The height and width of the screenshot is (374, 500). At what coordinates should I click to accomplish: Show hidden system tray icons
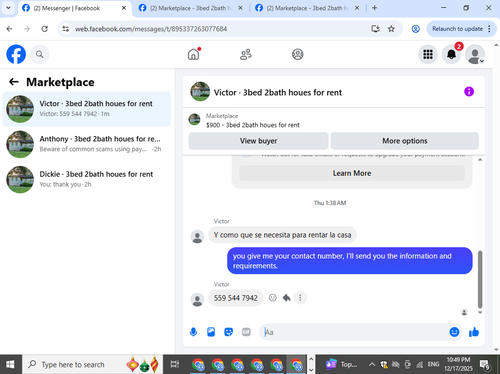click(x=372, y=364)
